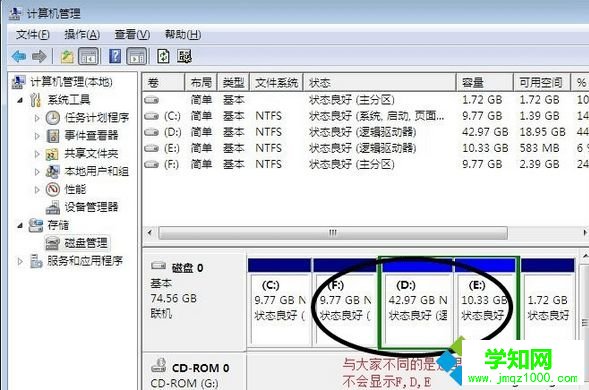Click the Forward arrow toolbar icon
Image resolution: width=589 pixels, height=390 pixels.
pos(39,57)
